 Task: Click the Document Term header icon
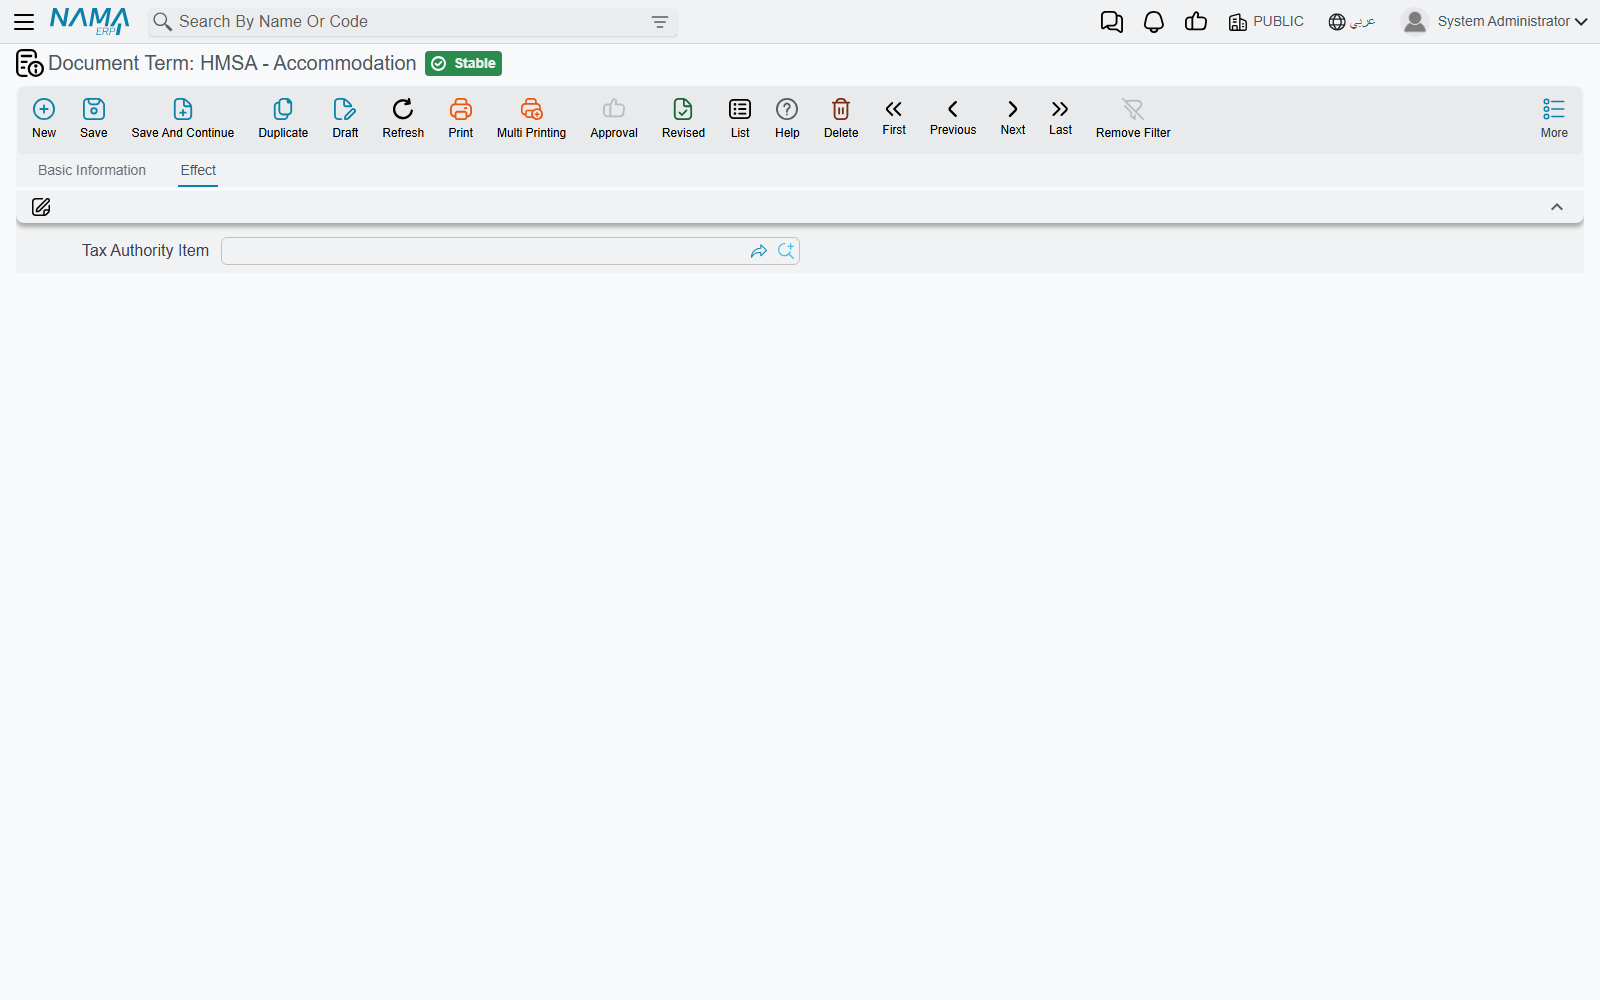point(29,63)
